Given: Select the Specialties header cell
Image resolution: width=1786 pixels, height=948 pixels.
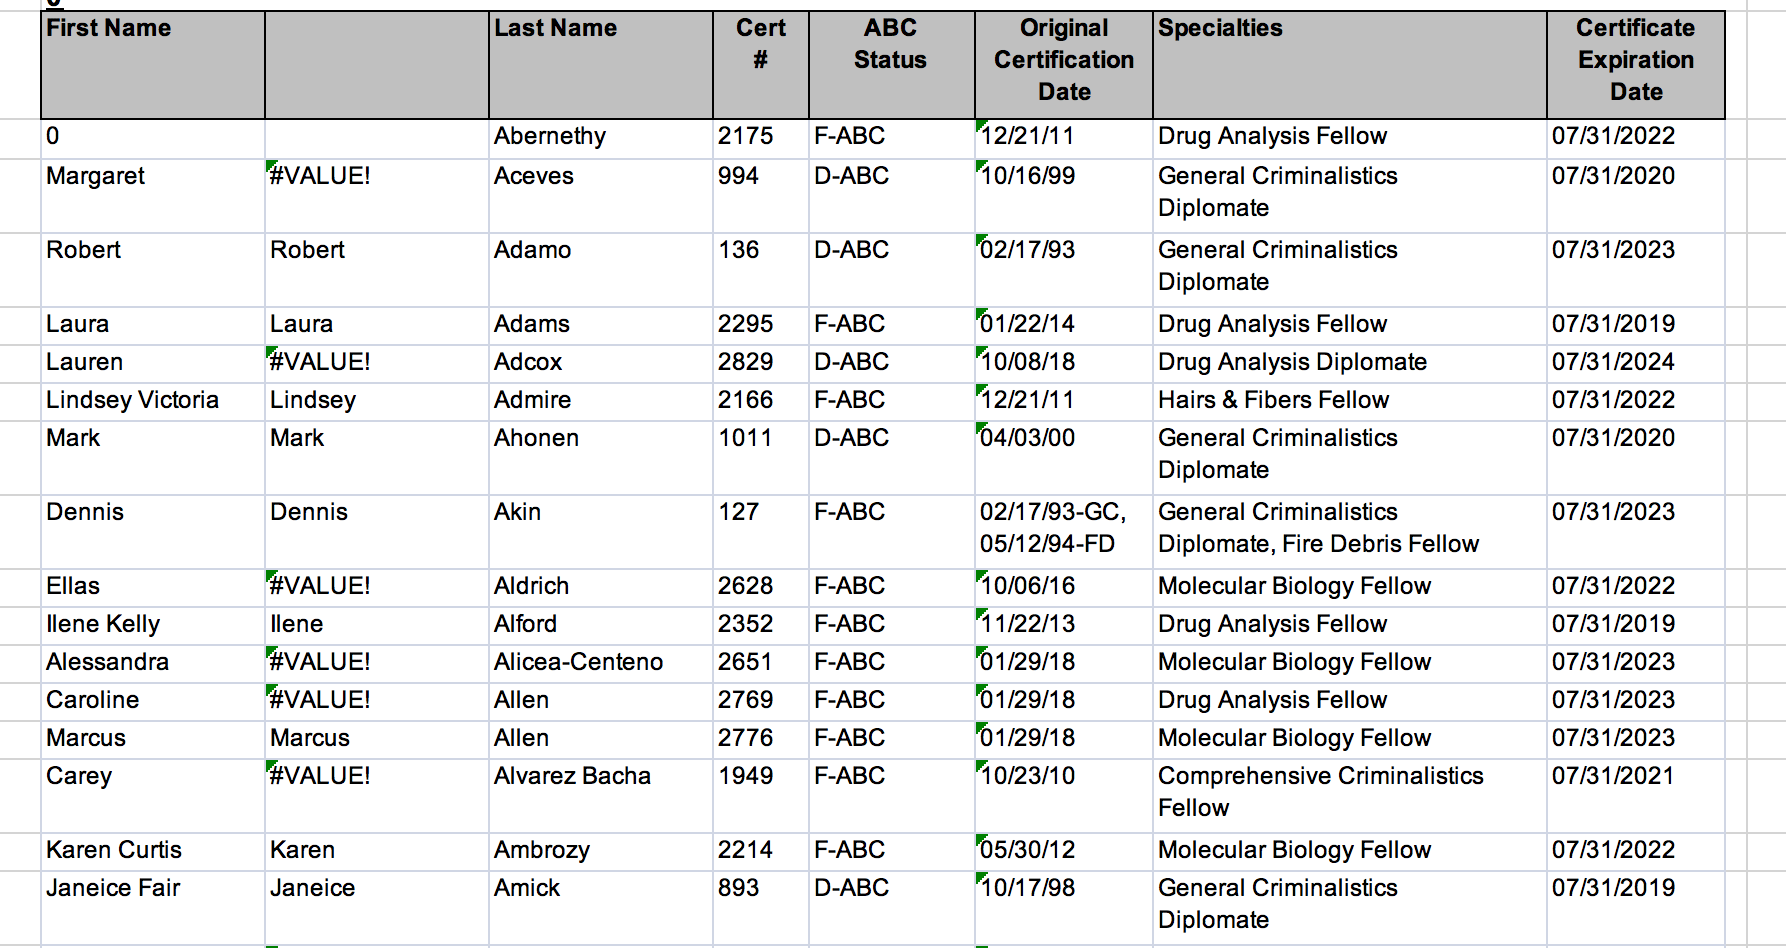Looking at the screenshot, I should tap(1350, 65).
